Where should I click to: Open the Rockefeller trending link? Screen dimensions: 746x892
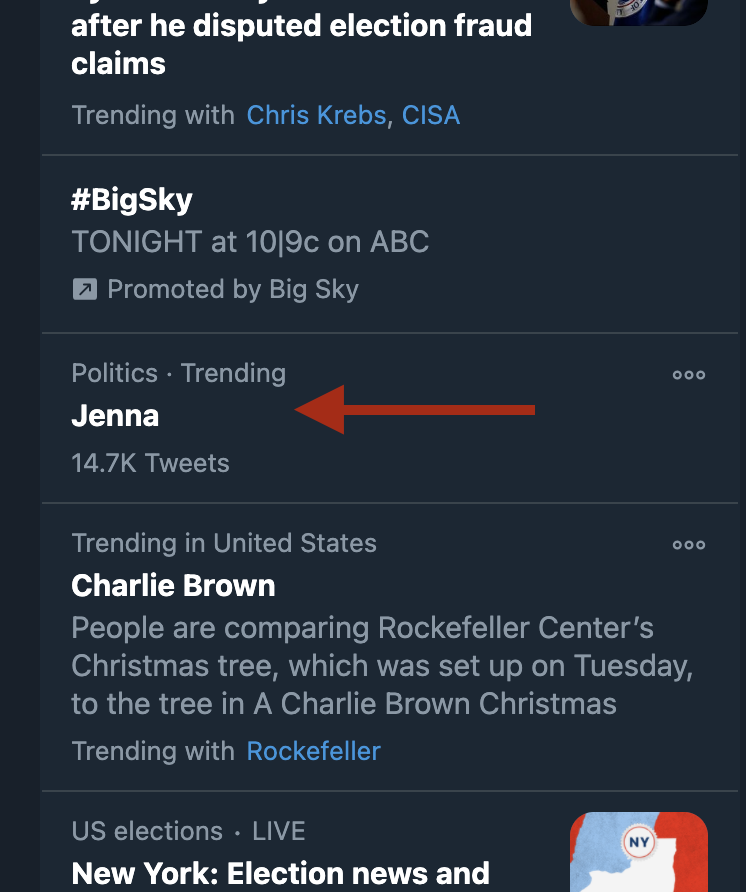coord(314,751)
